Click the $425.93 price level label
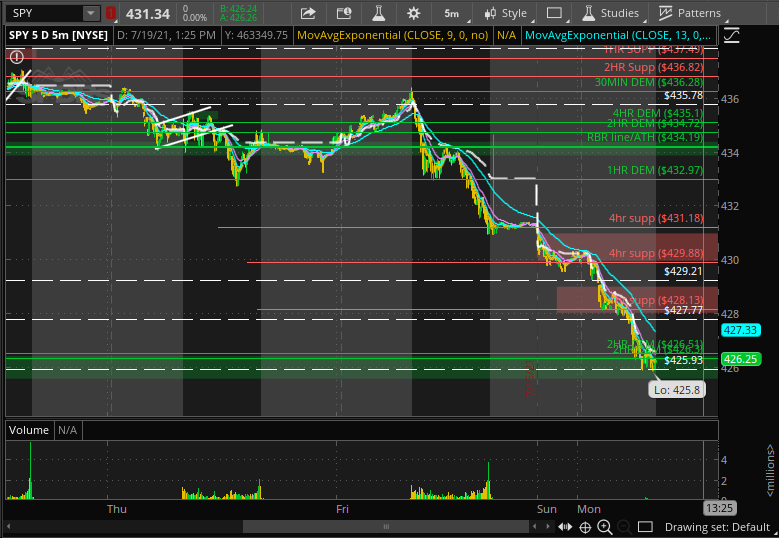This screenshot has width=779, height=538. coord(683,360)
